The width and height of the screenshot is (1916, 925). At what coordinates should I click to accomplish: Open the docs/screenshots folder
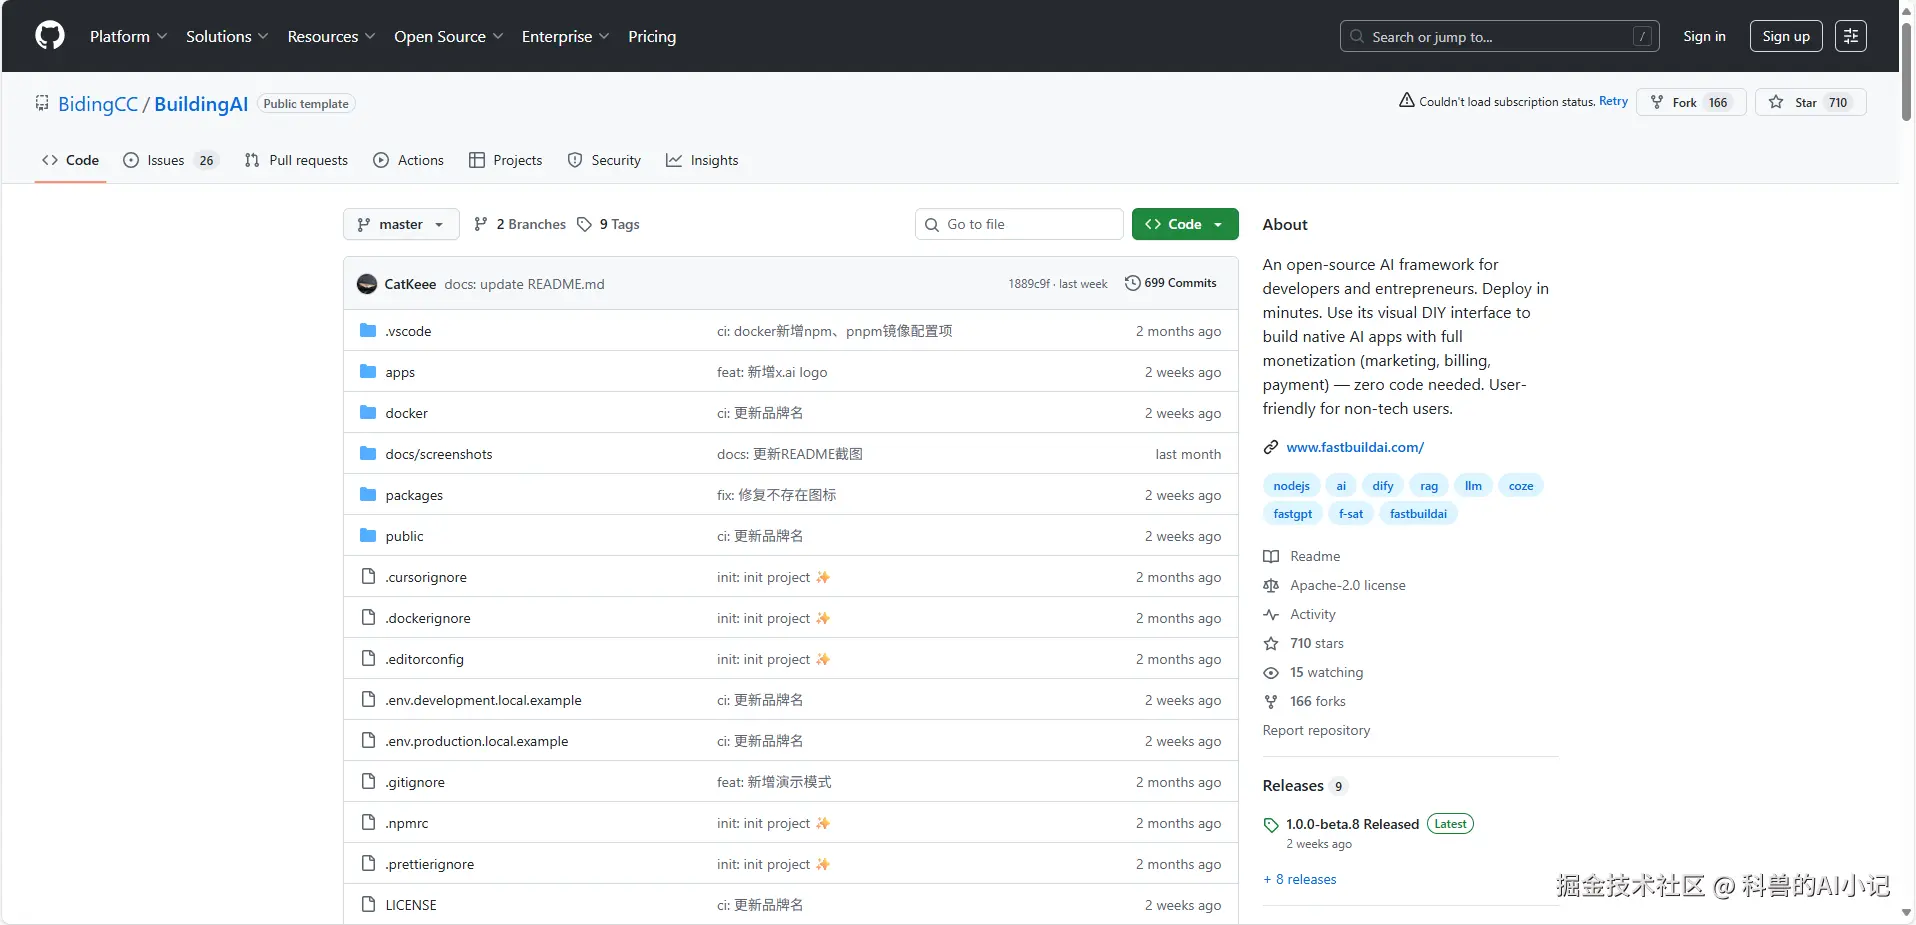tap(439, 454)
